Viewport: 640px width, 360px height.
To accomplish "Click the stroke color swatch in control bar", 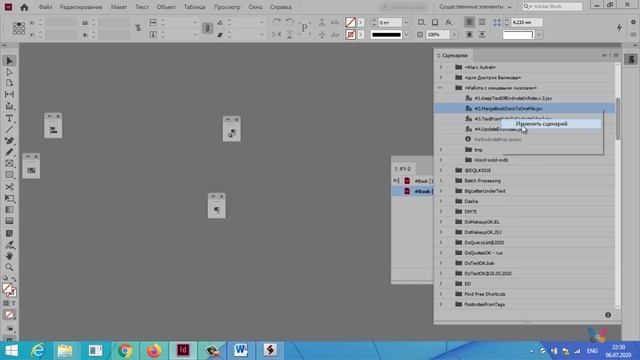I will click(350, 35).
